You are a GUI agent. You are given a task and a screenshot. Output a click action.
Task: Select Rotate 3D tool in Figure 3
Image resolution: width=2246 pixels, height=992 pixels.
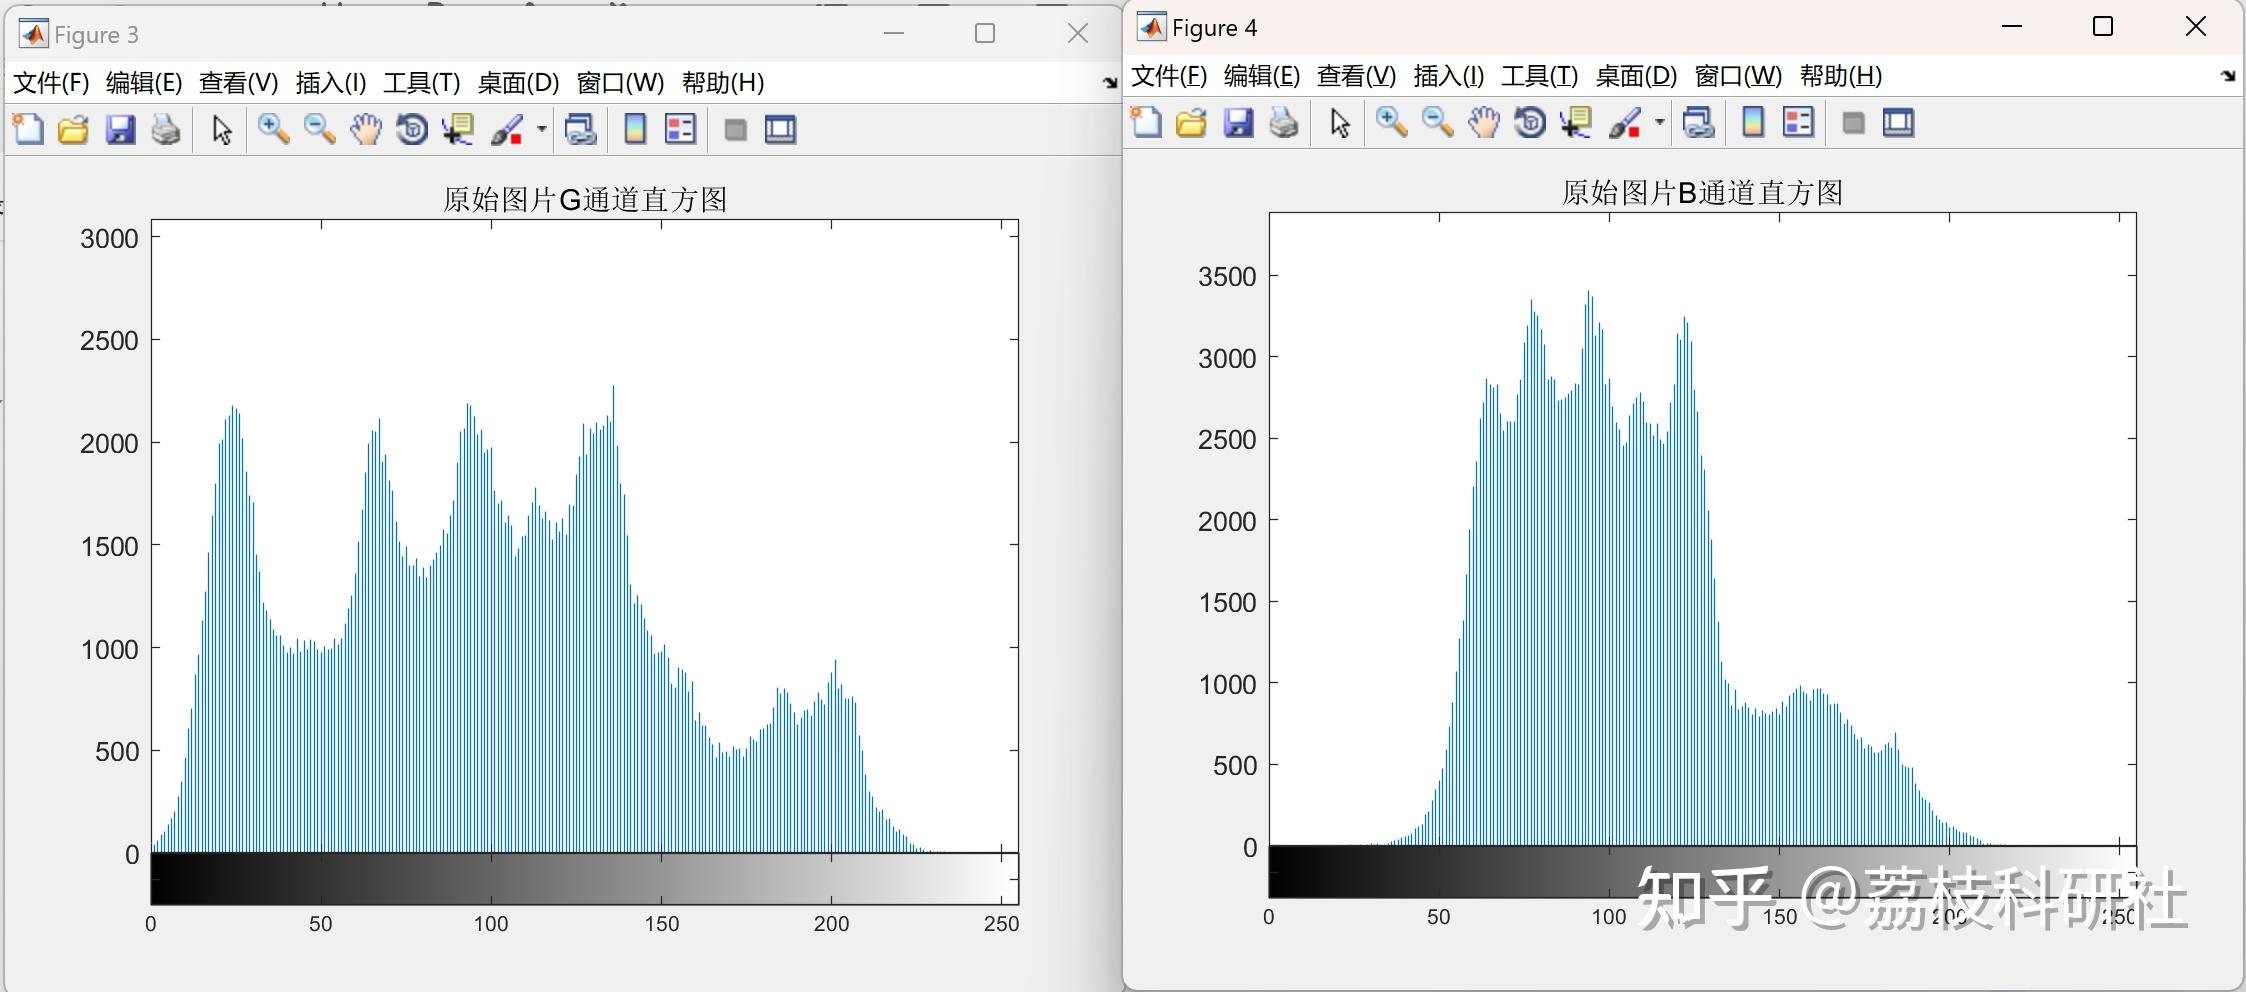click(412, 129)
